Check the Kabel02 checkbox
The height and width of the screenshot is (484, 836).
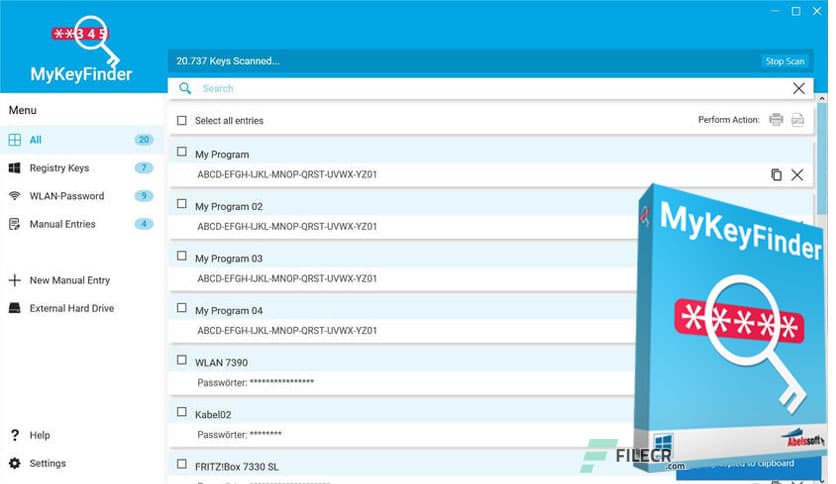click(x=182, y=412)
